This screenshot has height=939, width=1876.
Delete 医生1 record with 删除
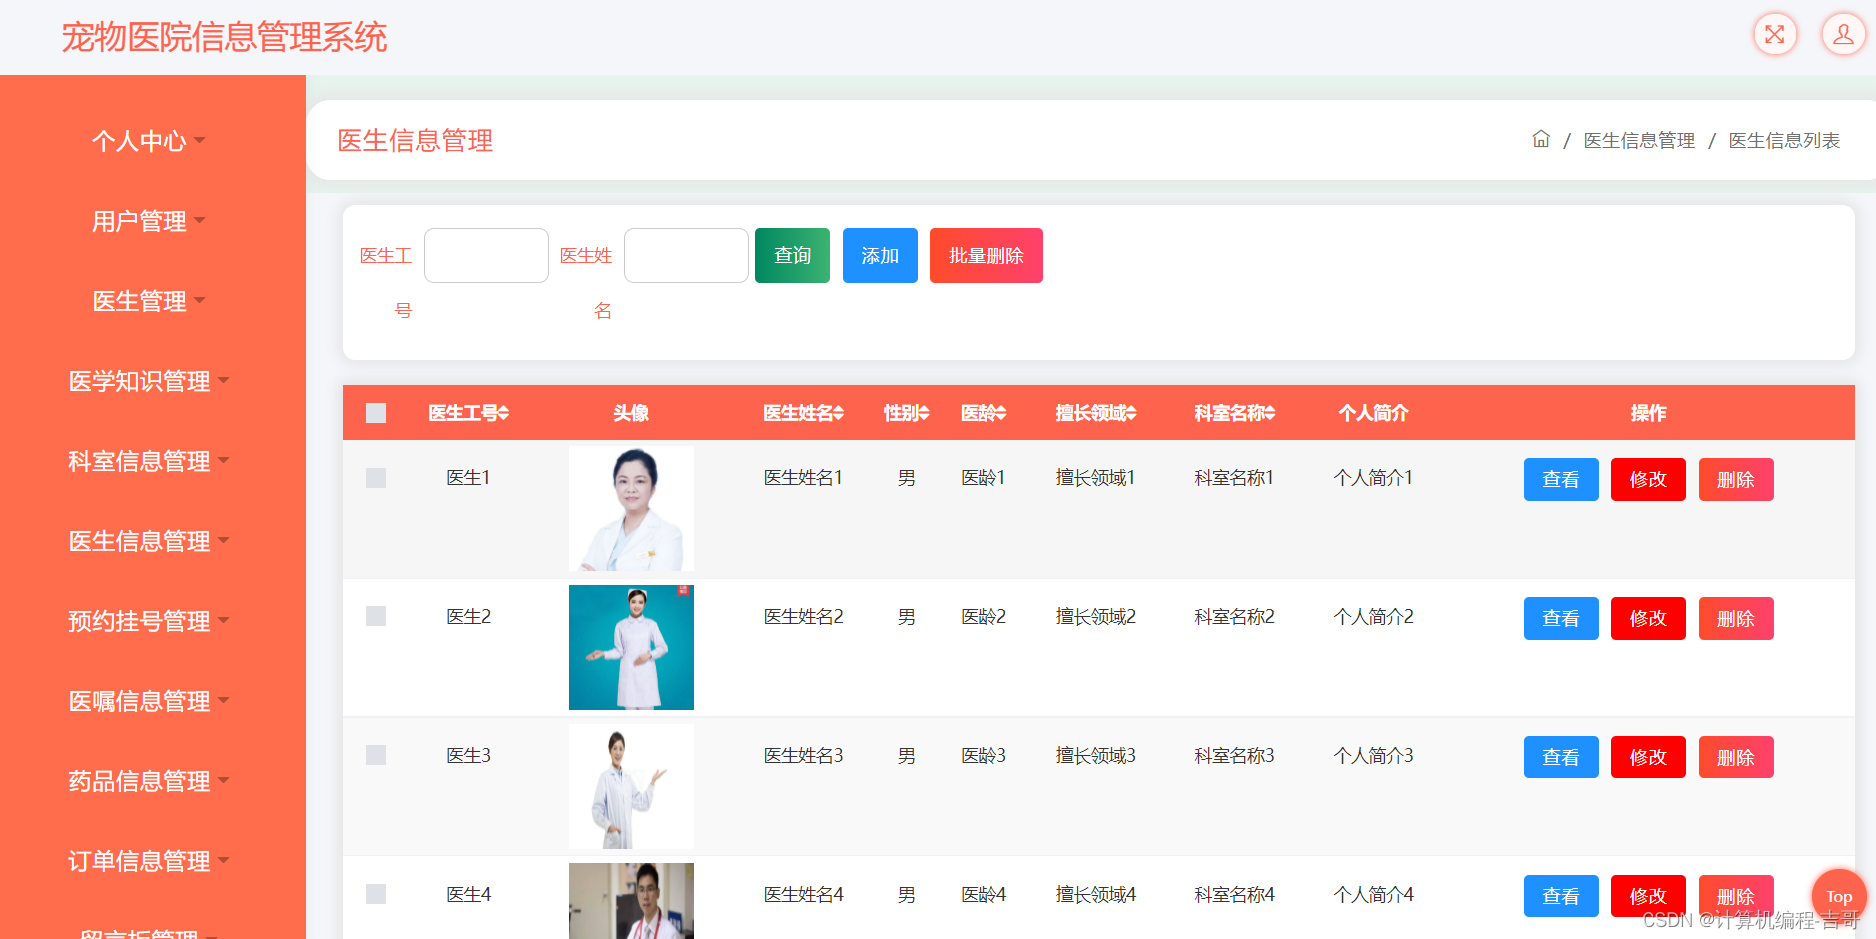pyautogui.click(x=1736, y=479)
